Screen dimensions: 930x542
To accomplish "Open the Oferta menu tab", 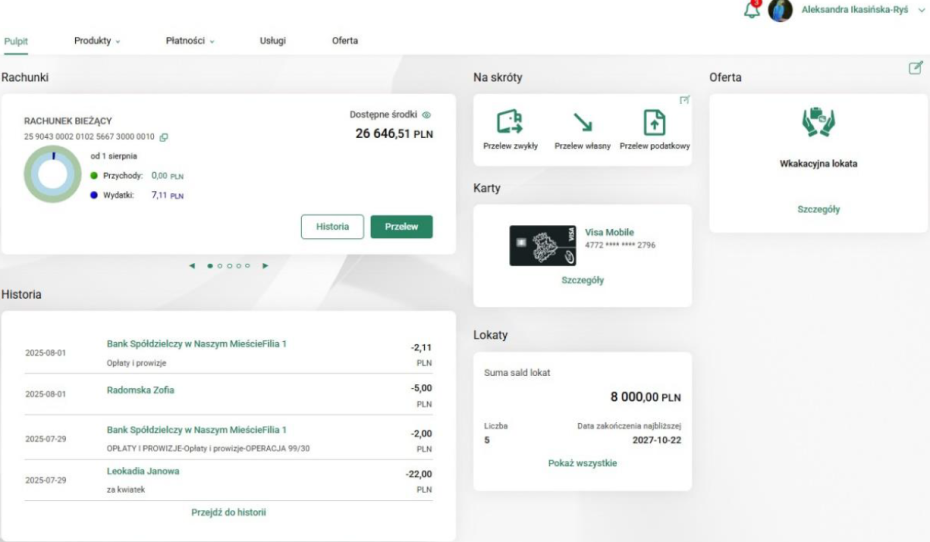I will pos(344,41).
